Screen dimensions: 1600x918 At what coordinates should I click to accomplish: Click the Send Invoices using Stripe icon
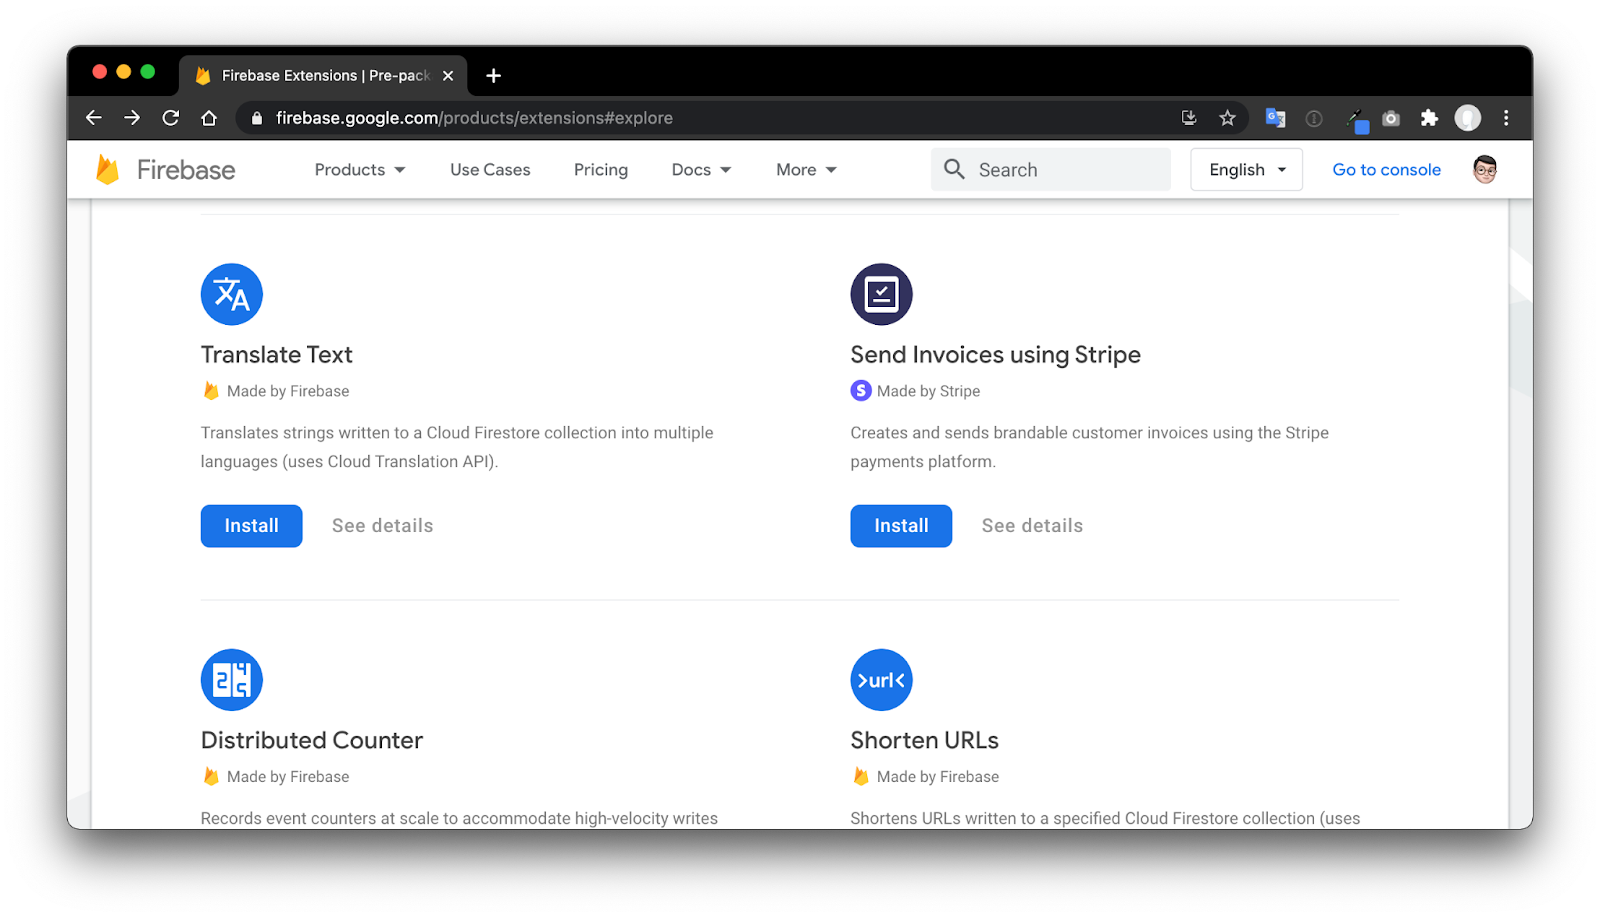tap(881, 294)
